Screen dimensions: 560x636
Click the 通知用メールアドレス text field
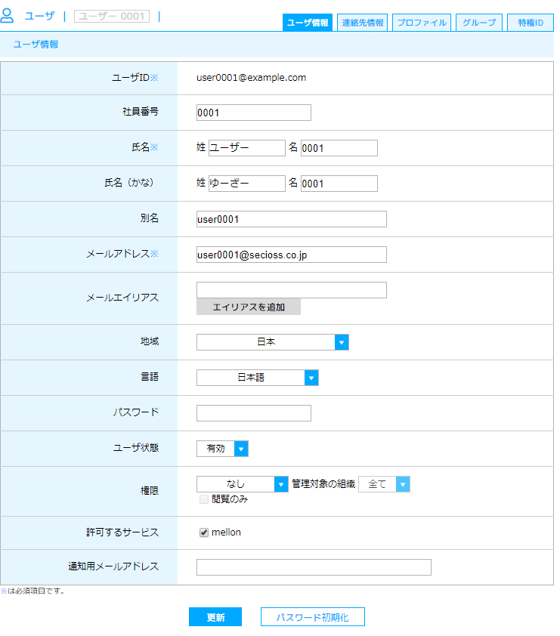point(314,567)
